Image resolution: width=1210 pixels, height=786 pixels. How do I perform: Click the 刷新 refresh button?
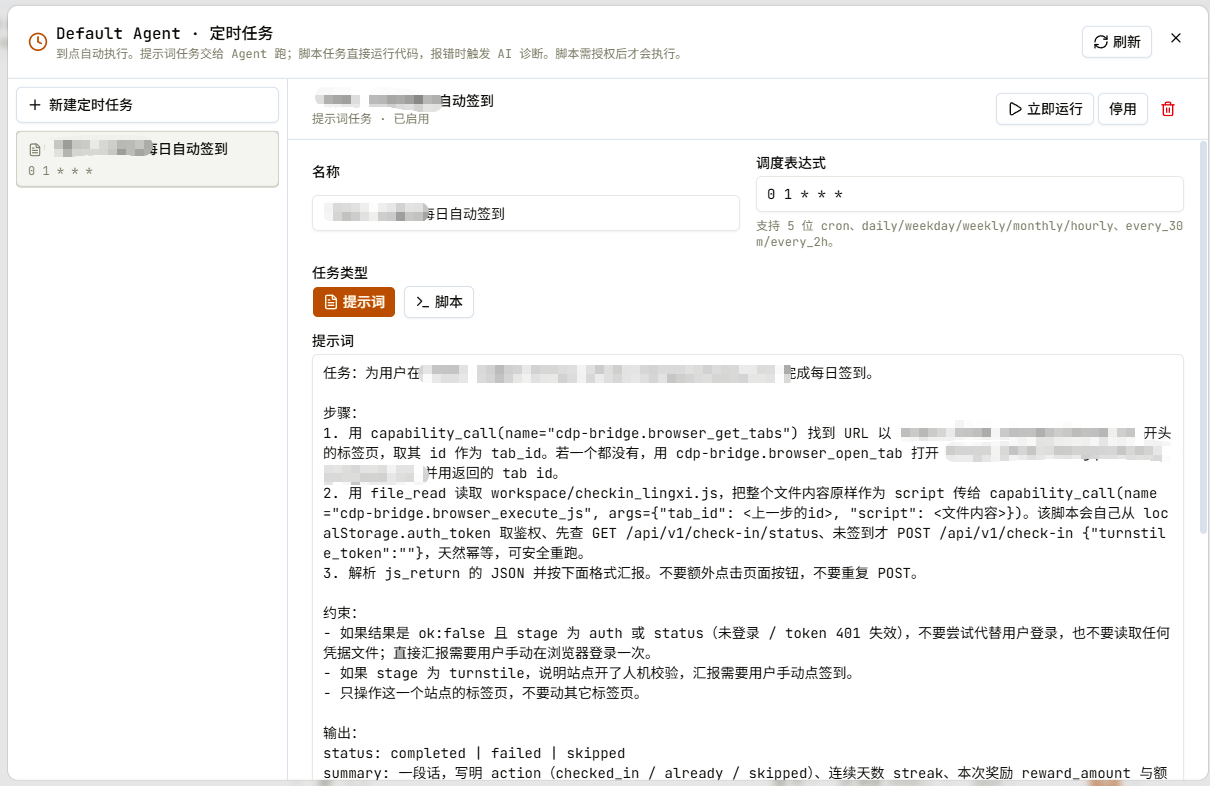click(1117, 42)
